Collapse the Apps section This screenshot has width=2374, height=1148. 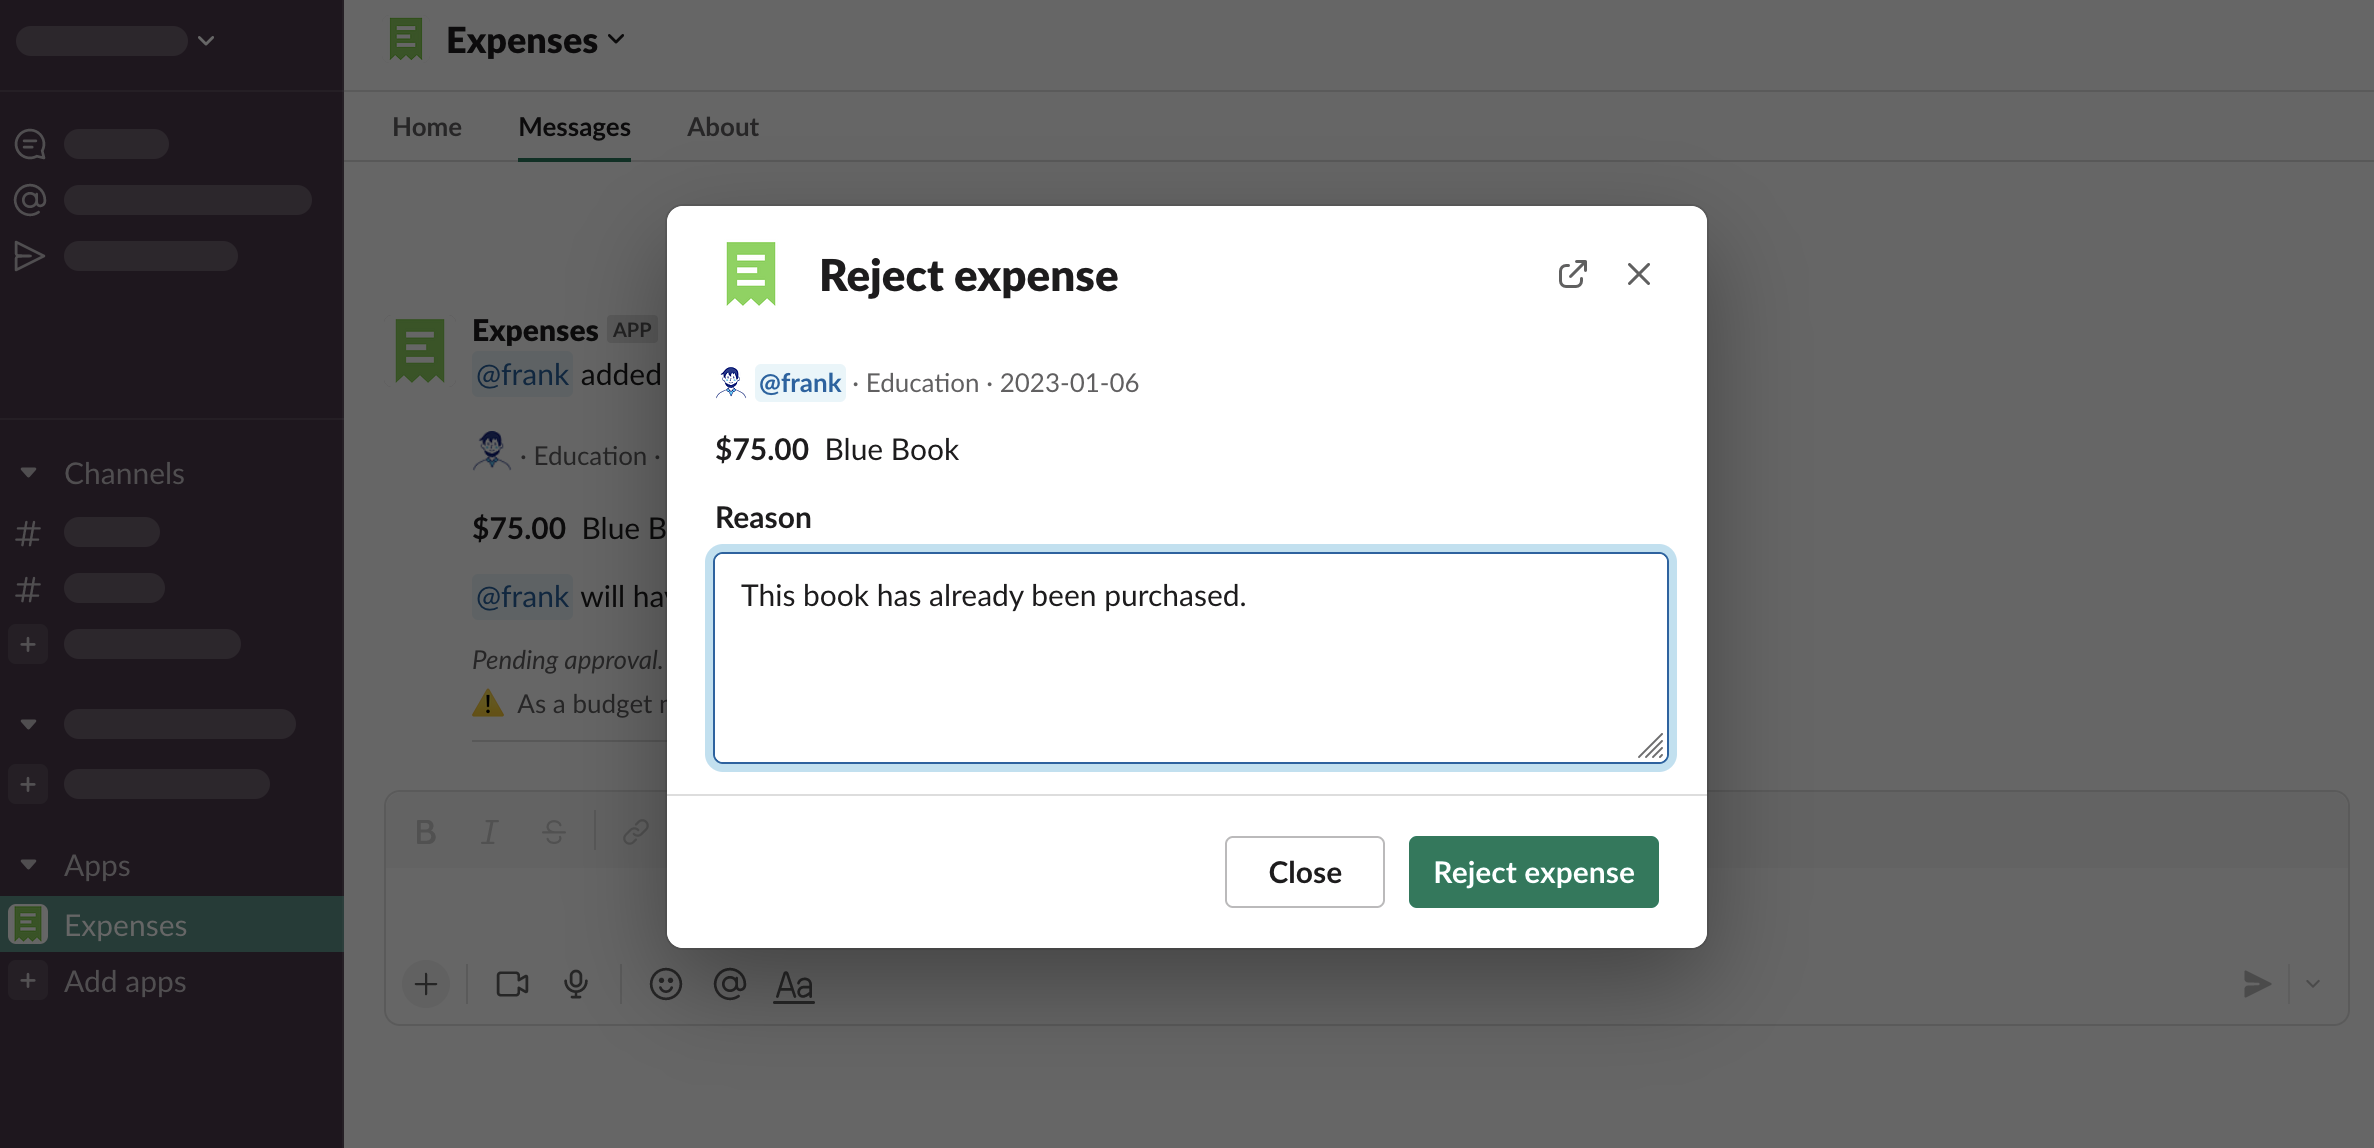(x=29, y=865)
